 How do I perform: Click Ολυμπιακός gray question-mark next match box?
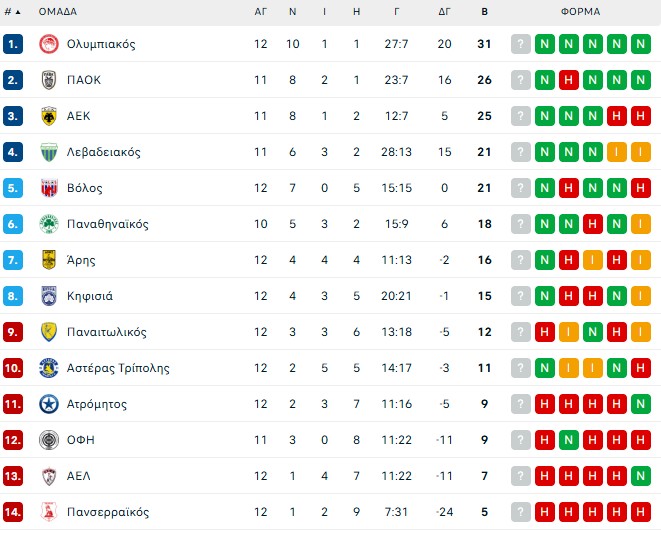[x=521, y=44]
